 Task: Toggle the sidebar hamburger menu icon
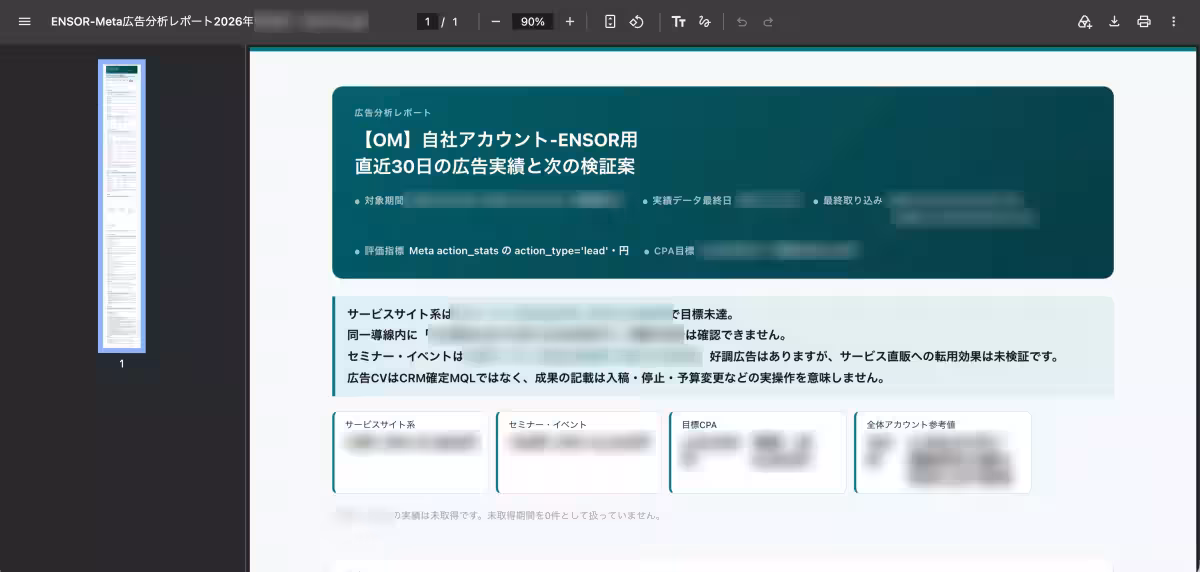25,21
